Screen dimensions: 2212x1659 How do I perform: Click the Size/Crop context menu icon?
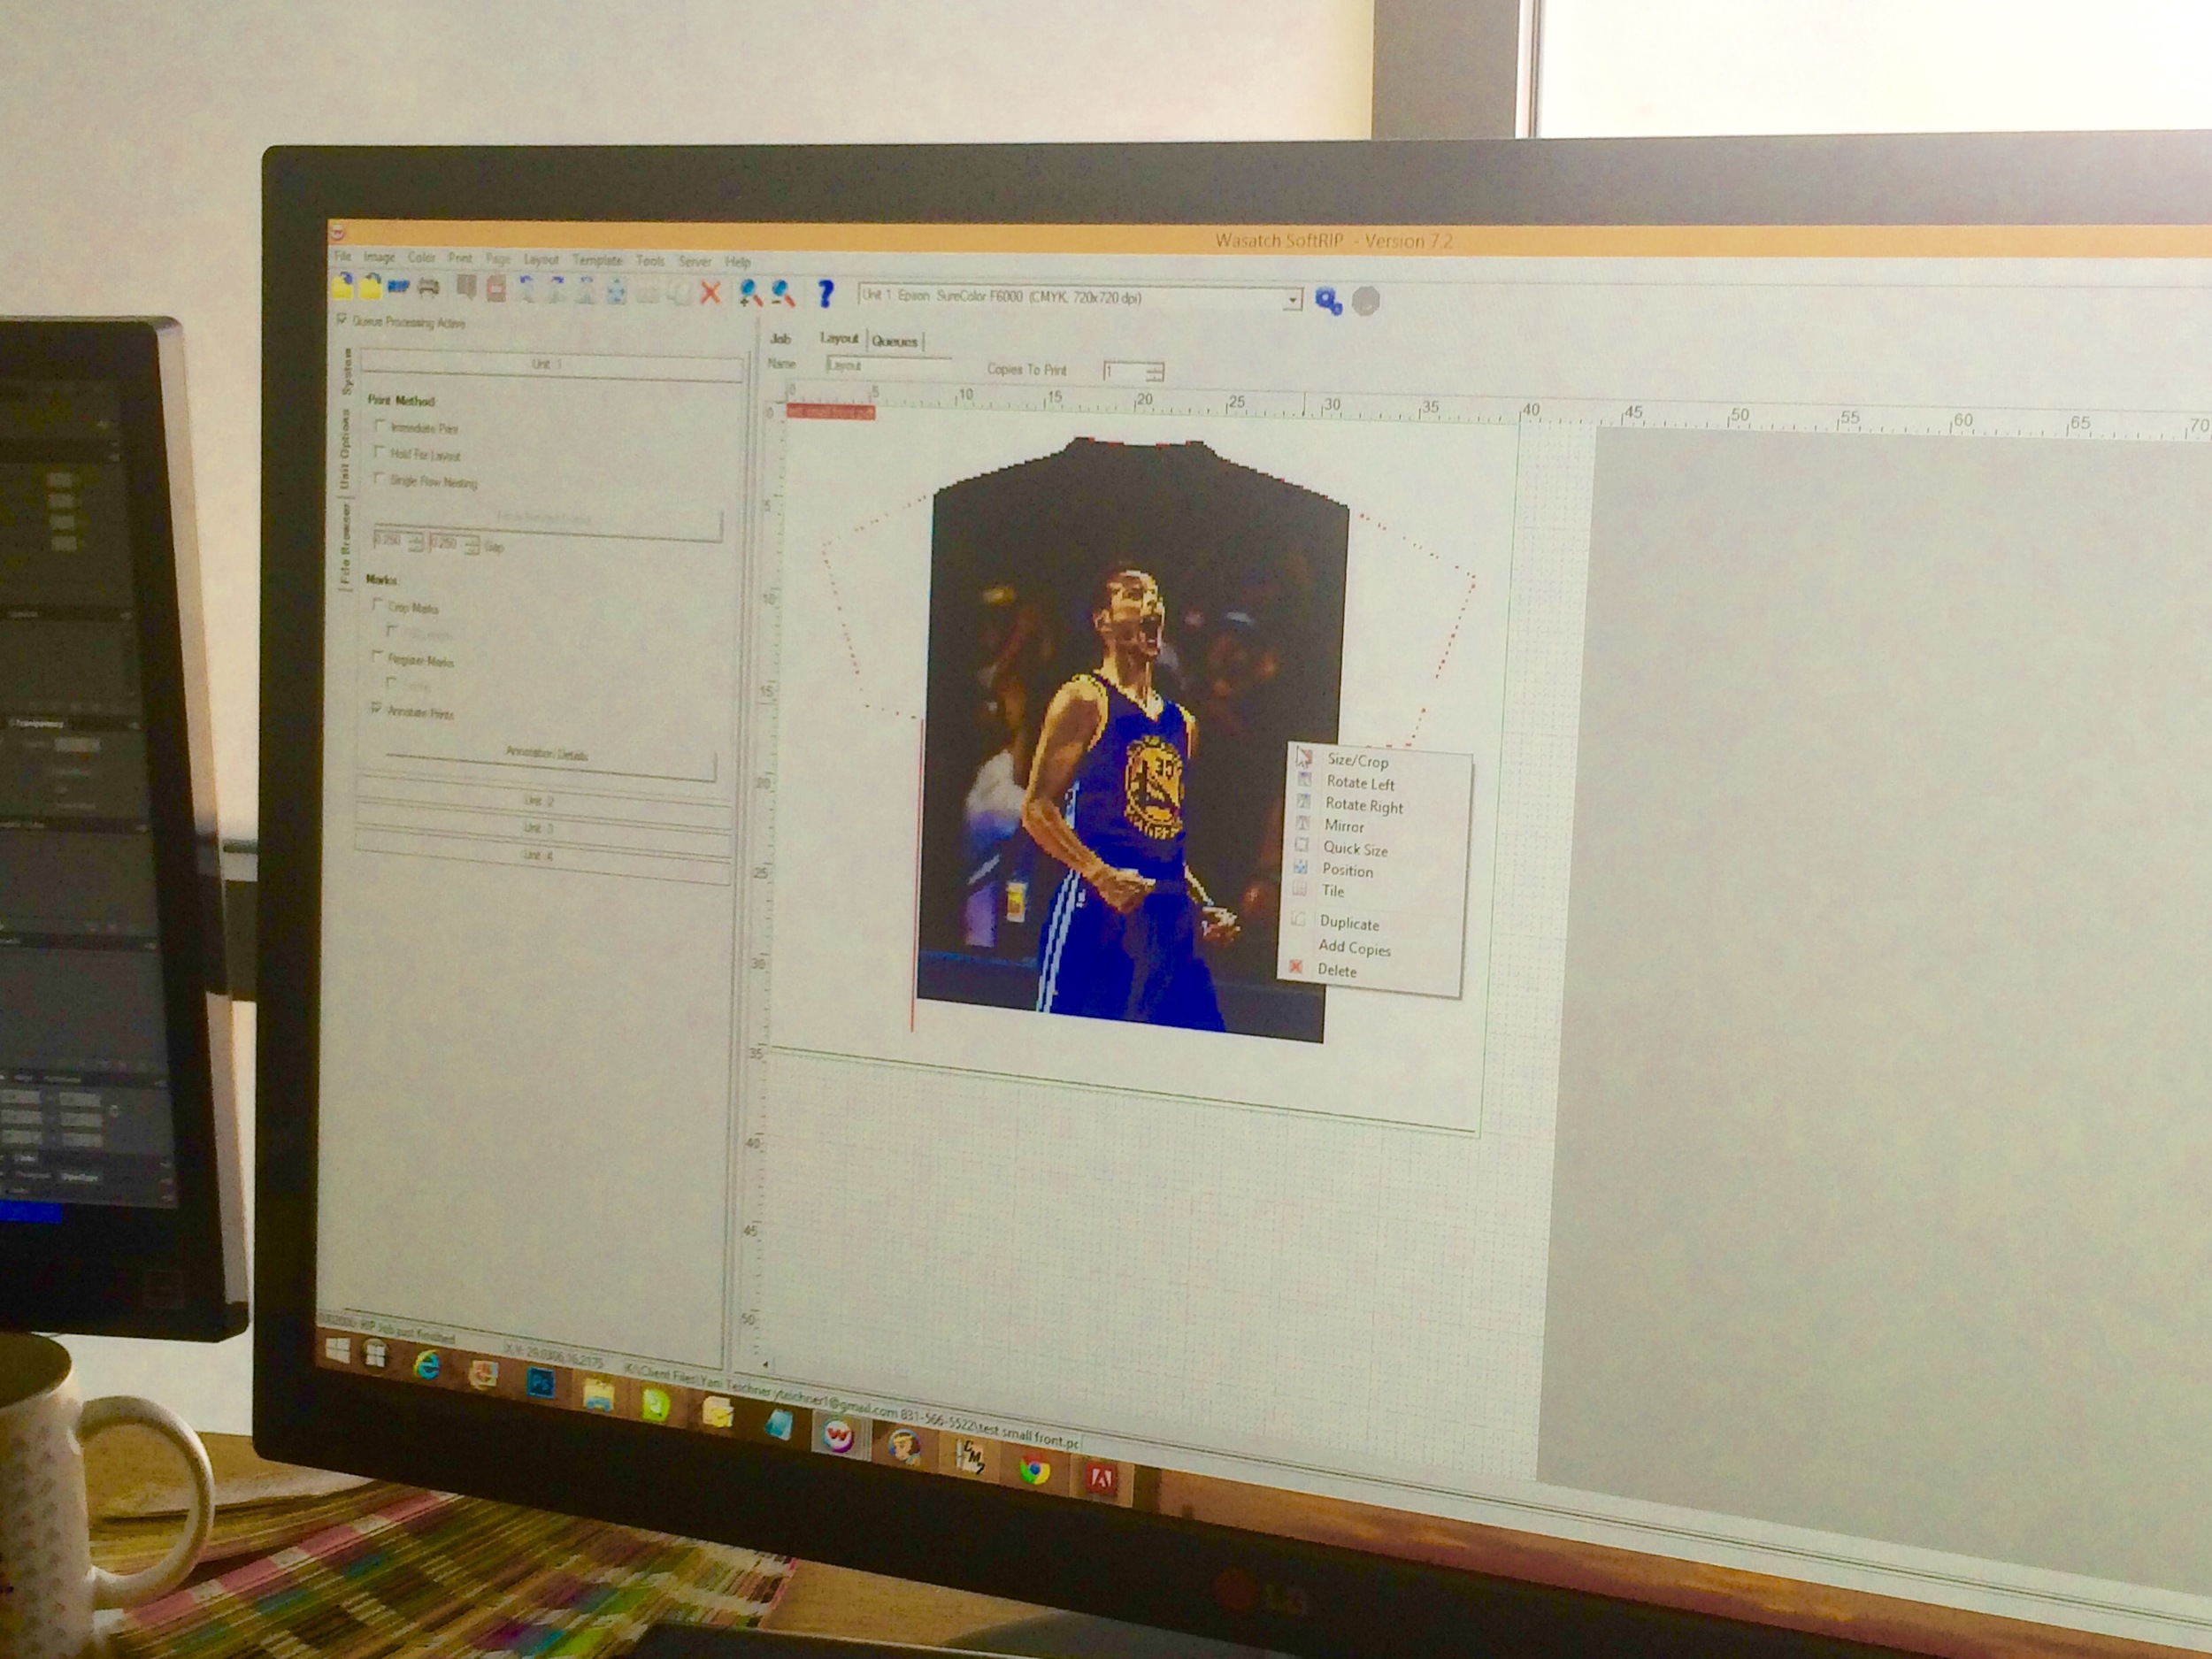coord(1303,757)
